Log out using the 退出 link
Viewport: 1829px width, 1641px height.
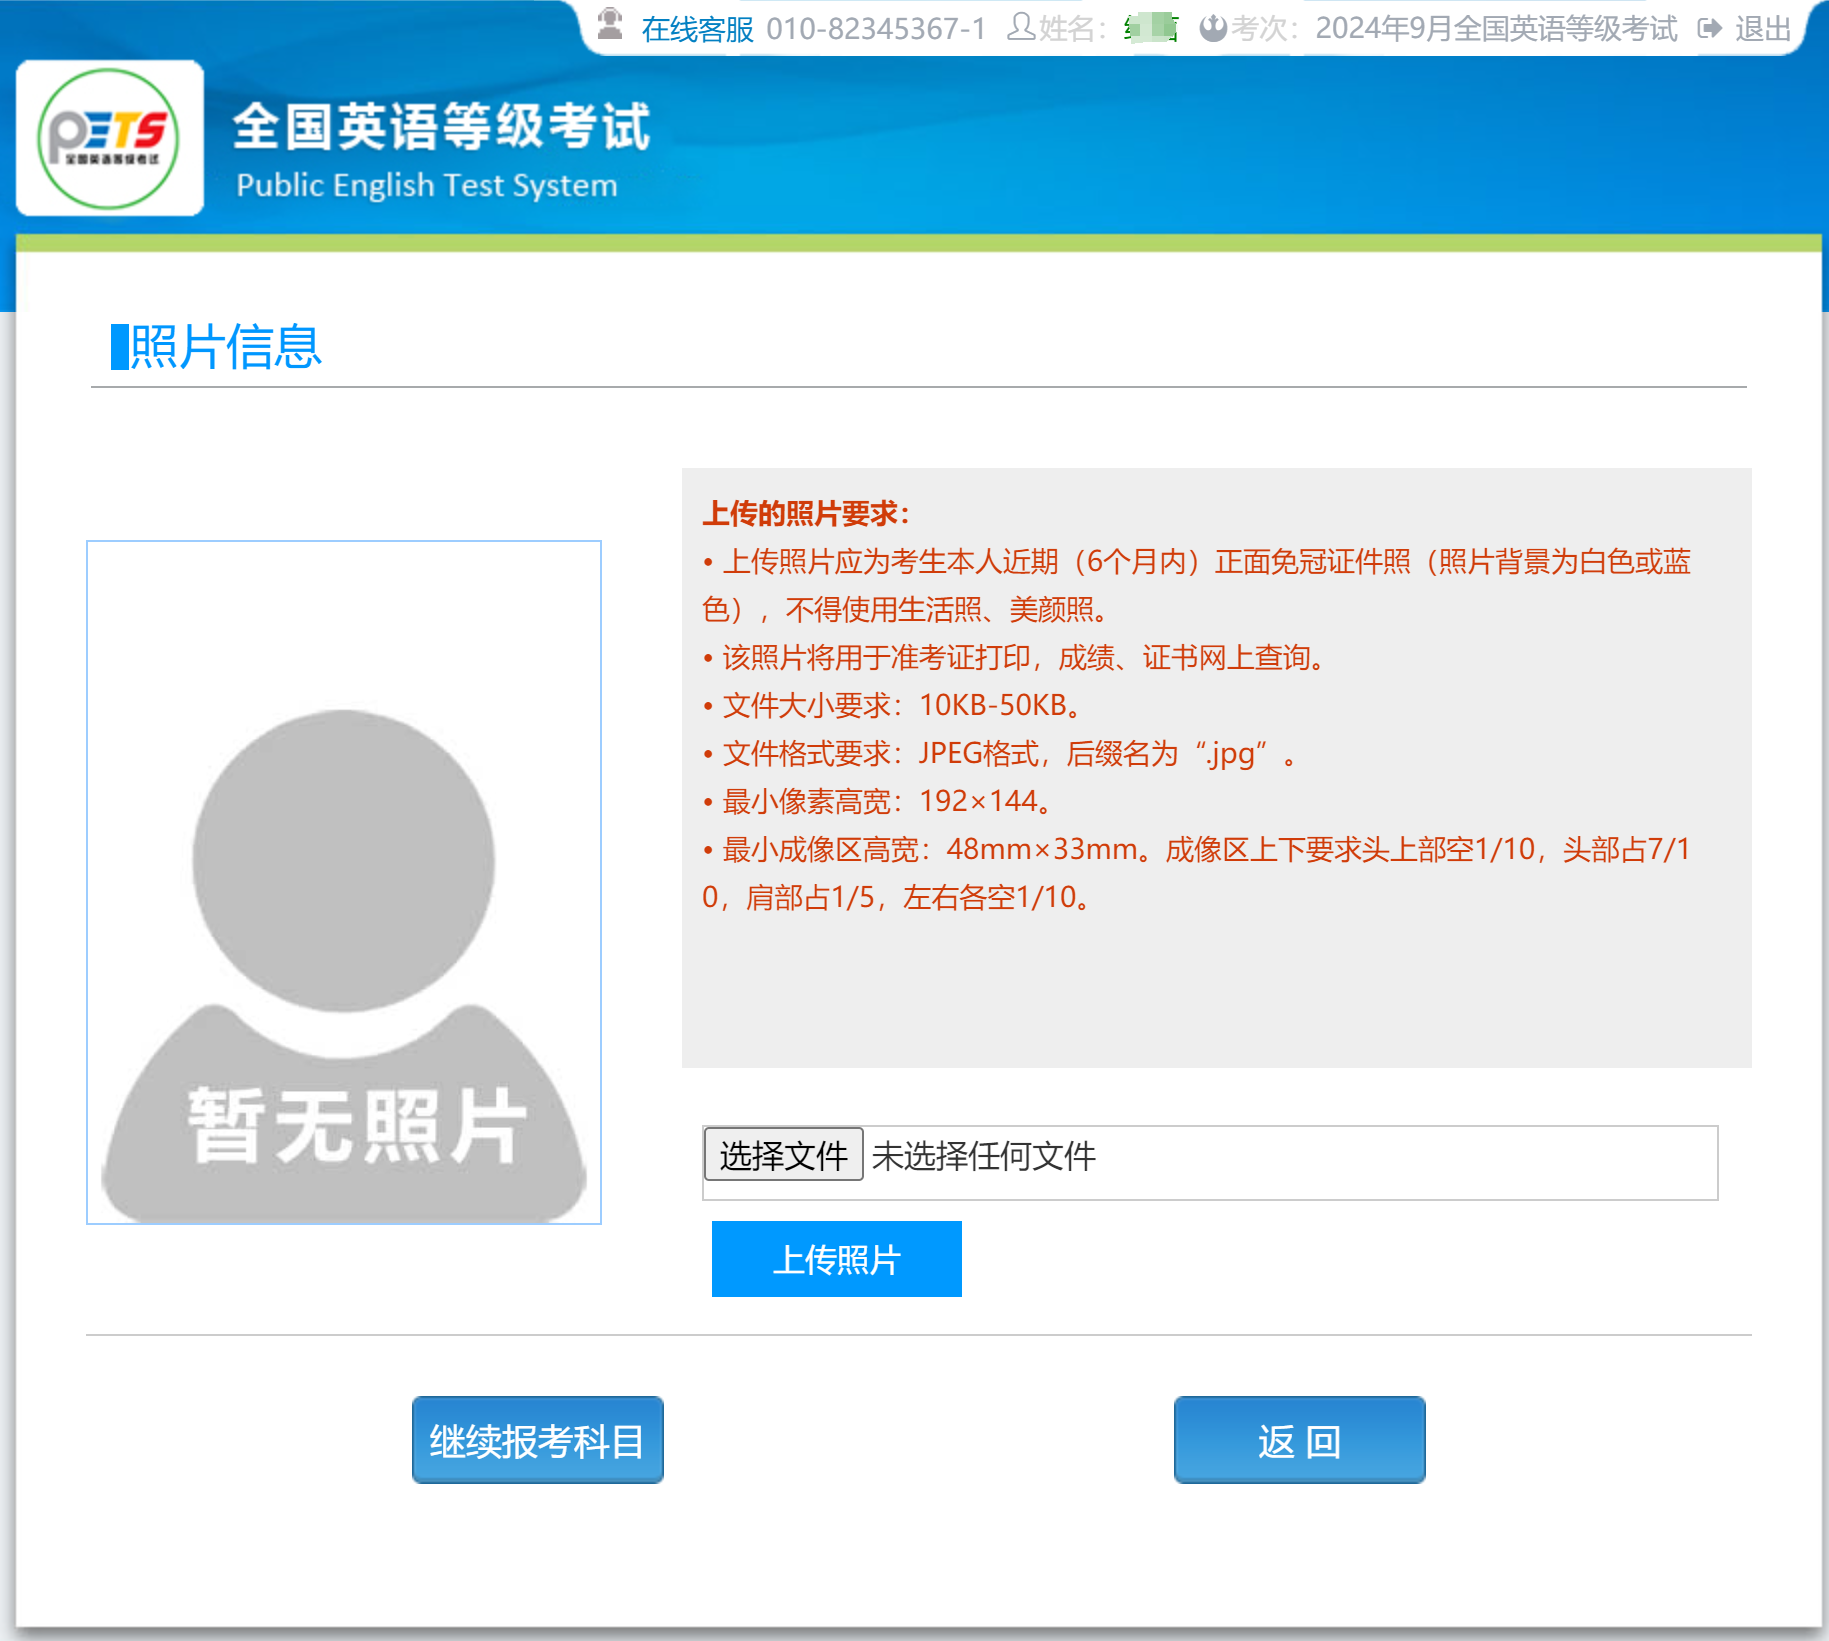(x=1762, y=29)
